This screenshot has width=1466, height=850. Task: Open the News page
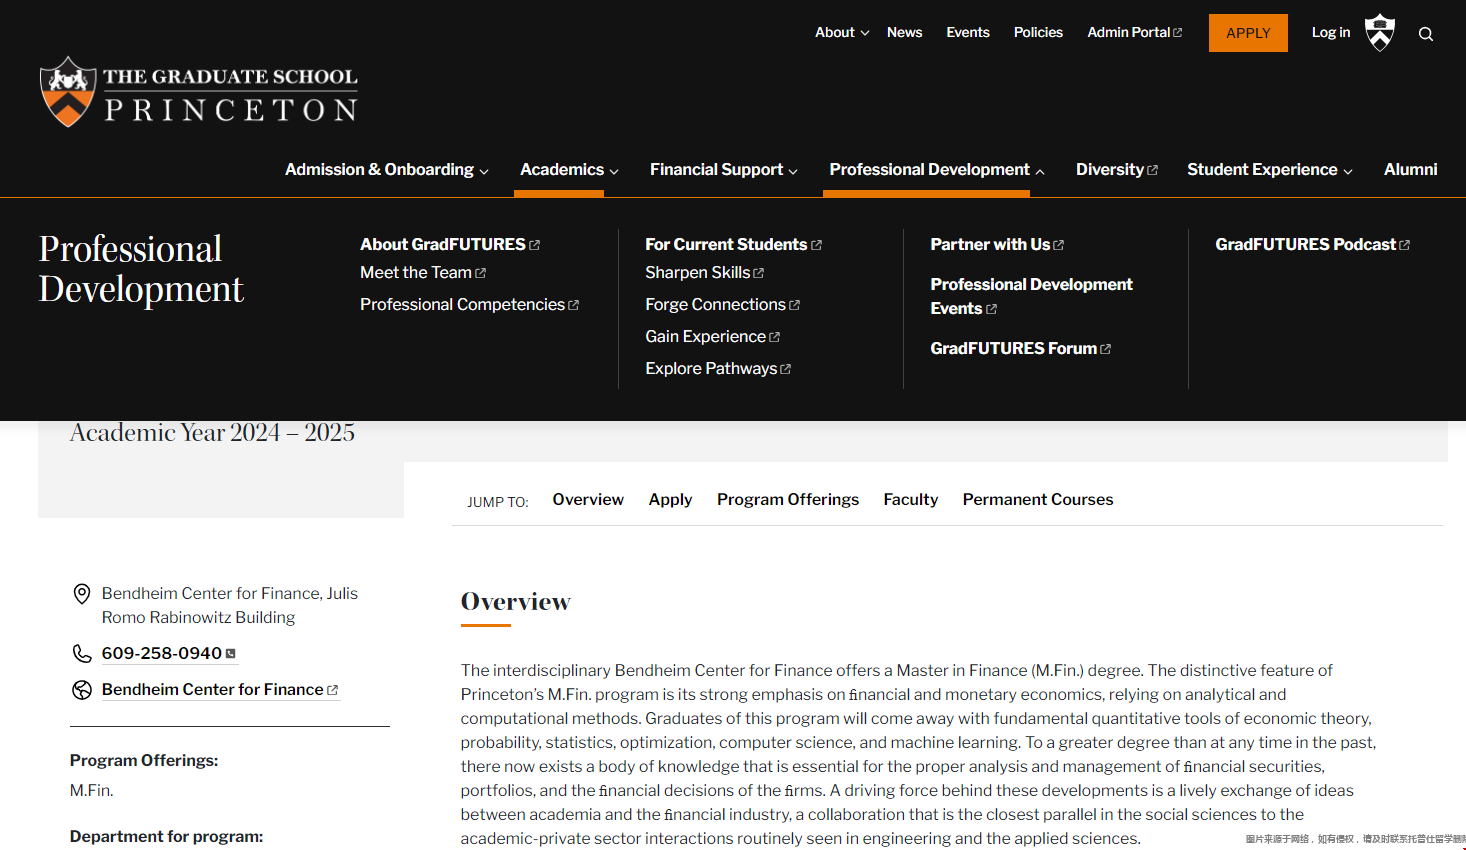pos(905,33)
